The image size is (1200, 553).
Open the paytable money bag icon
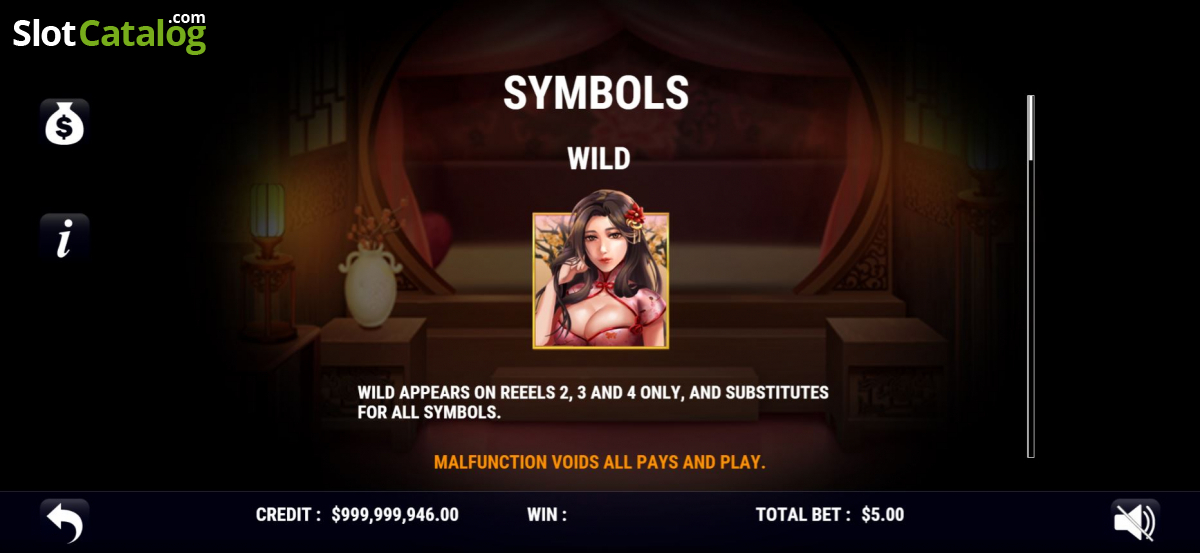[65, 123]
